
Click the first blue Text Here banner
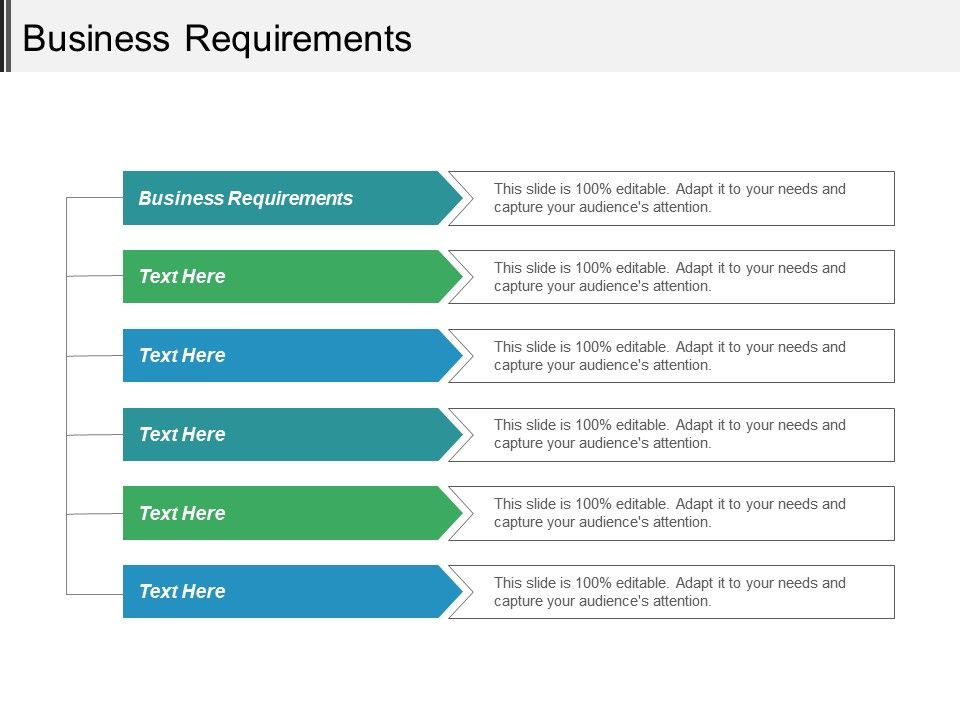click(280, 355)
